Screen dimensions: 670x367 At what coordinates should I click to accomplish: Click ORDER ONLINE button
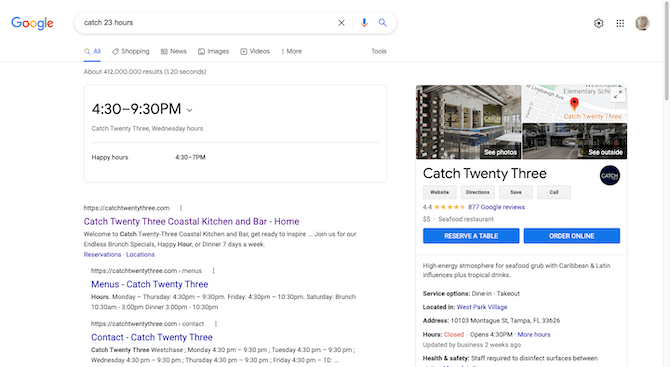pos(572,236)
